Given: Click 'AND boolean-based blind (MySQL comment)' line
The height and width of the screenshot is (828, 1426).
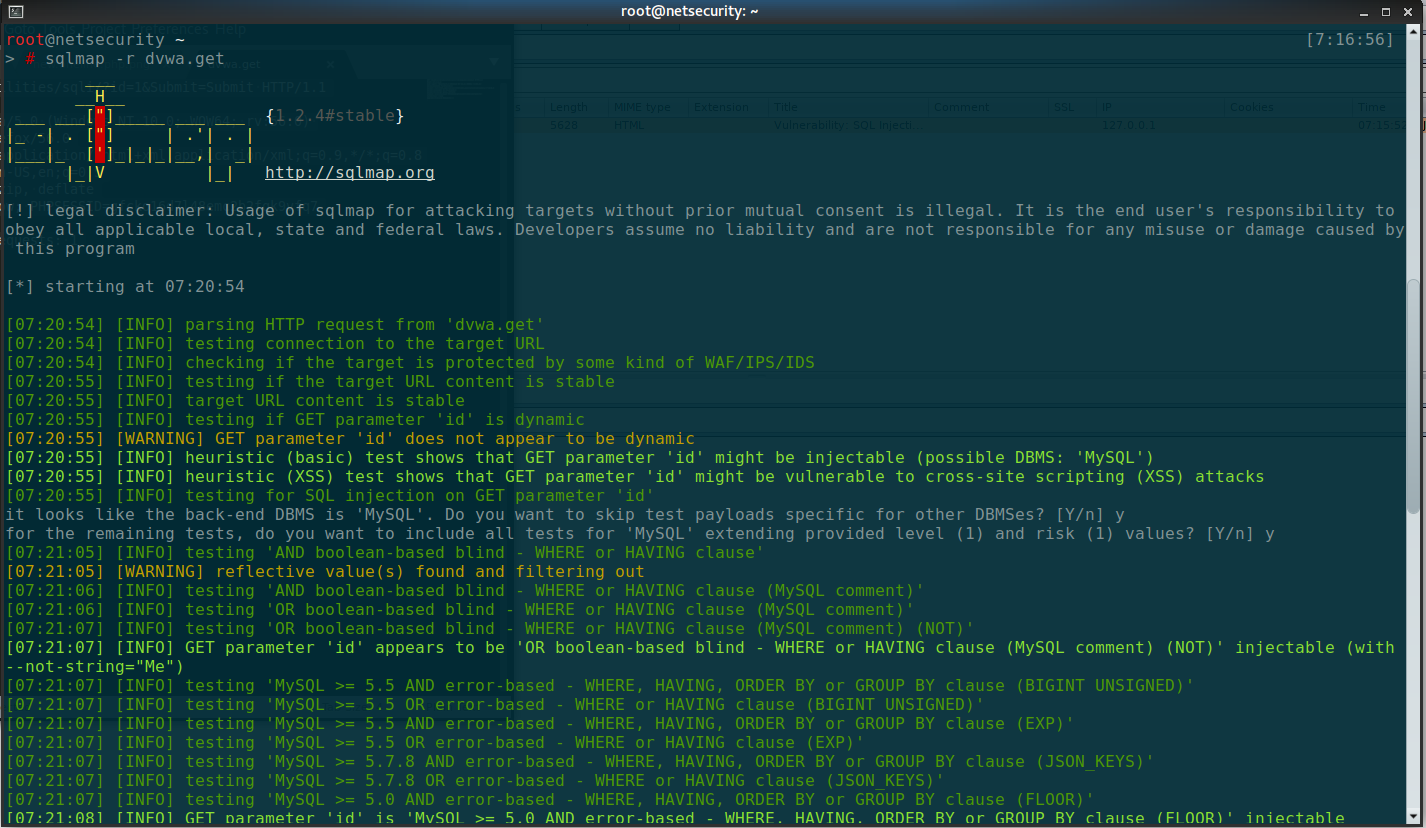Looking at the screenshot, I should (465, 591).
